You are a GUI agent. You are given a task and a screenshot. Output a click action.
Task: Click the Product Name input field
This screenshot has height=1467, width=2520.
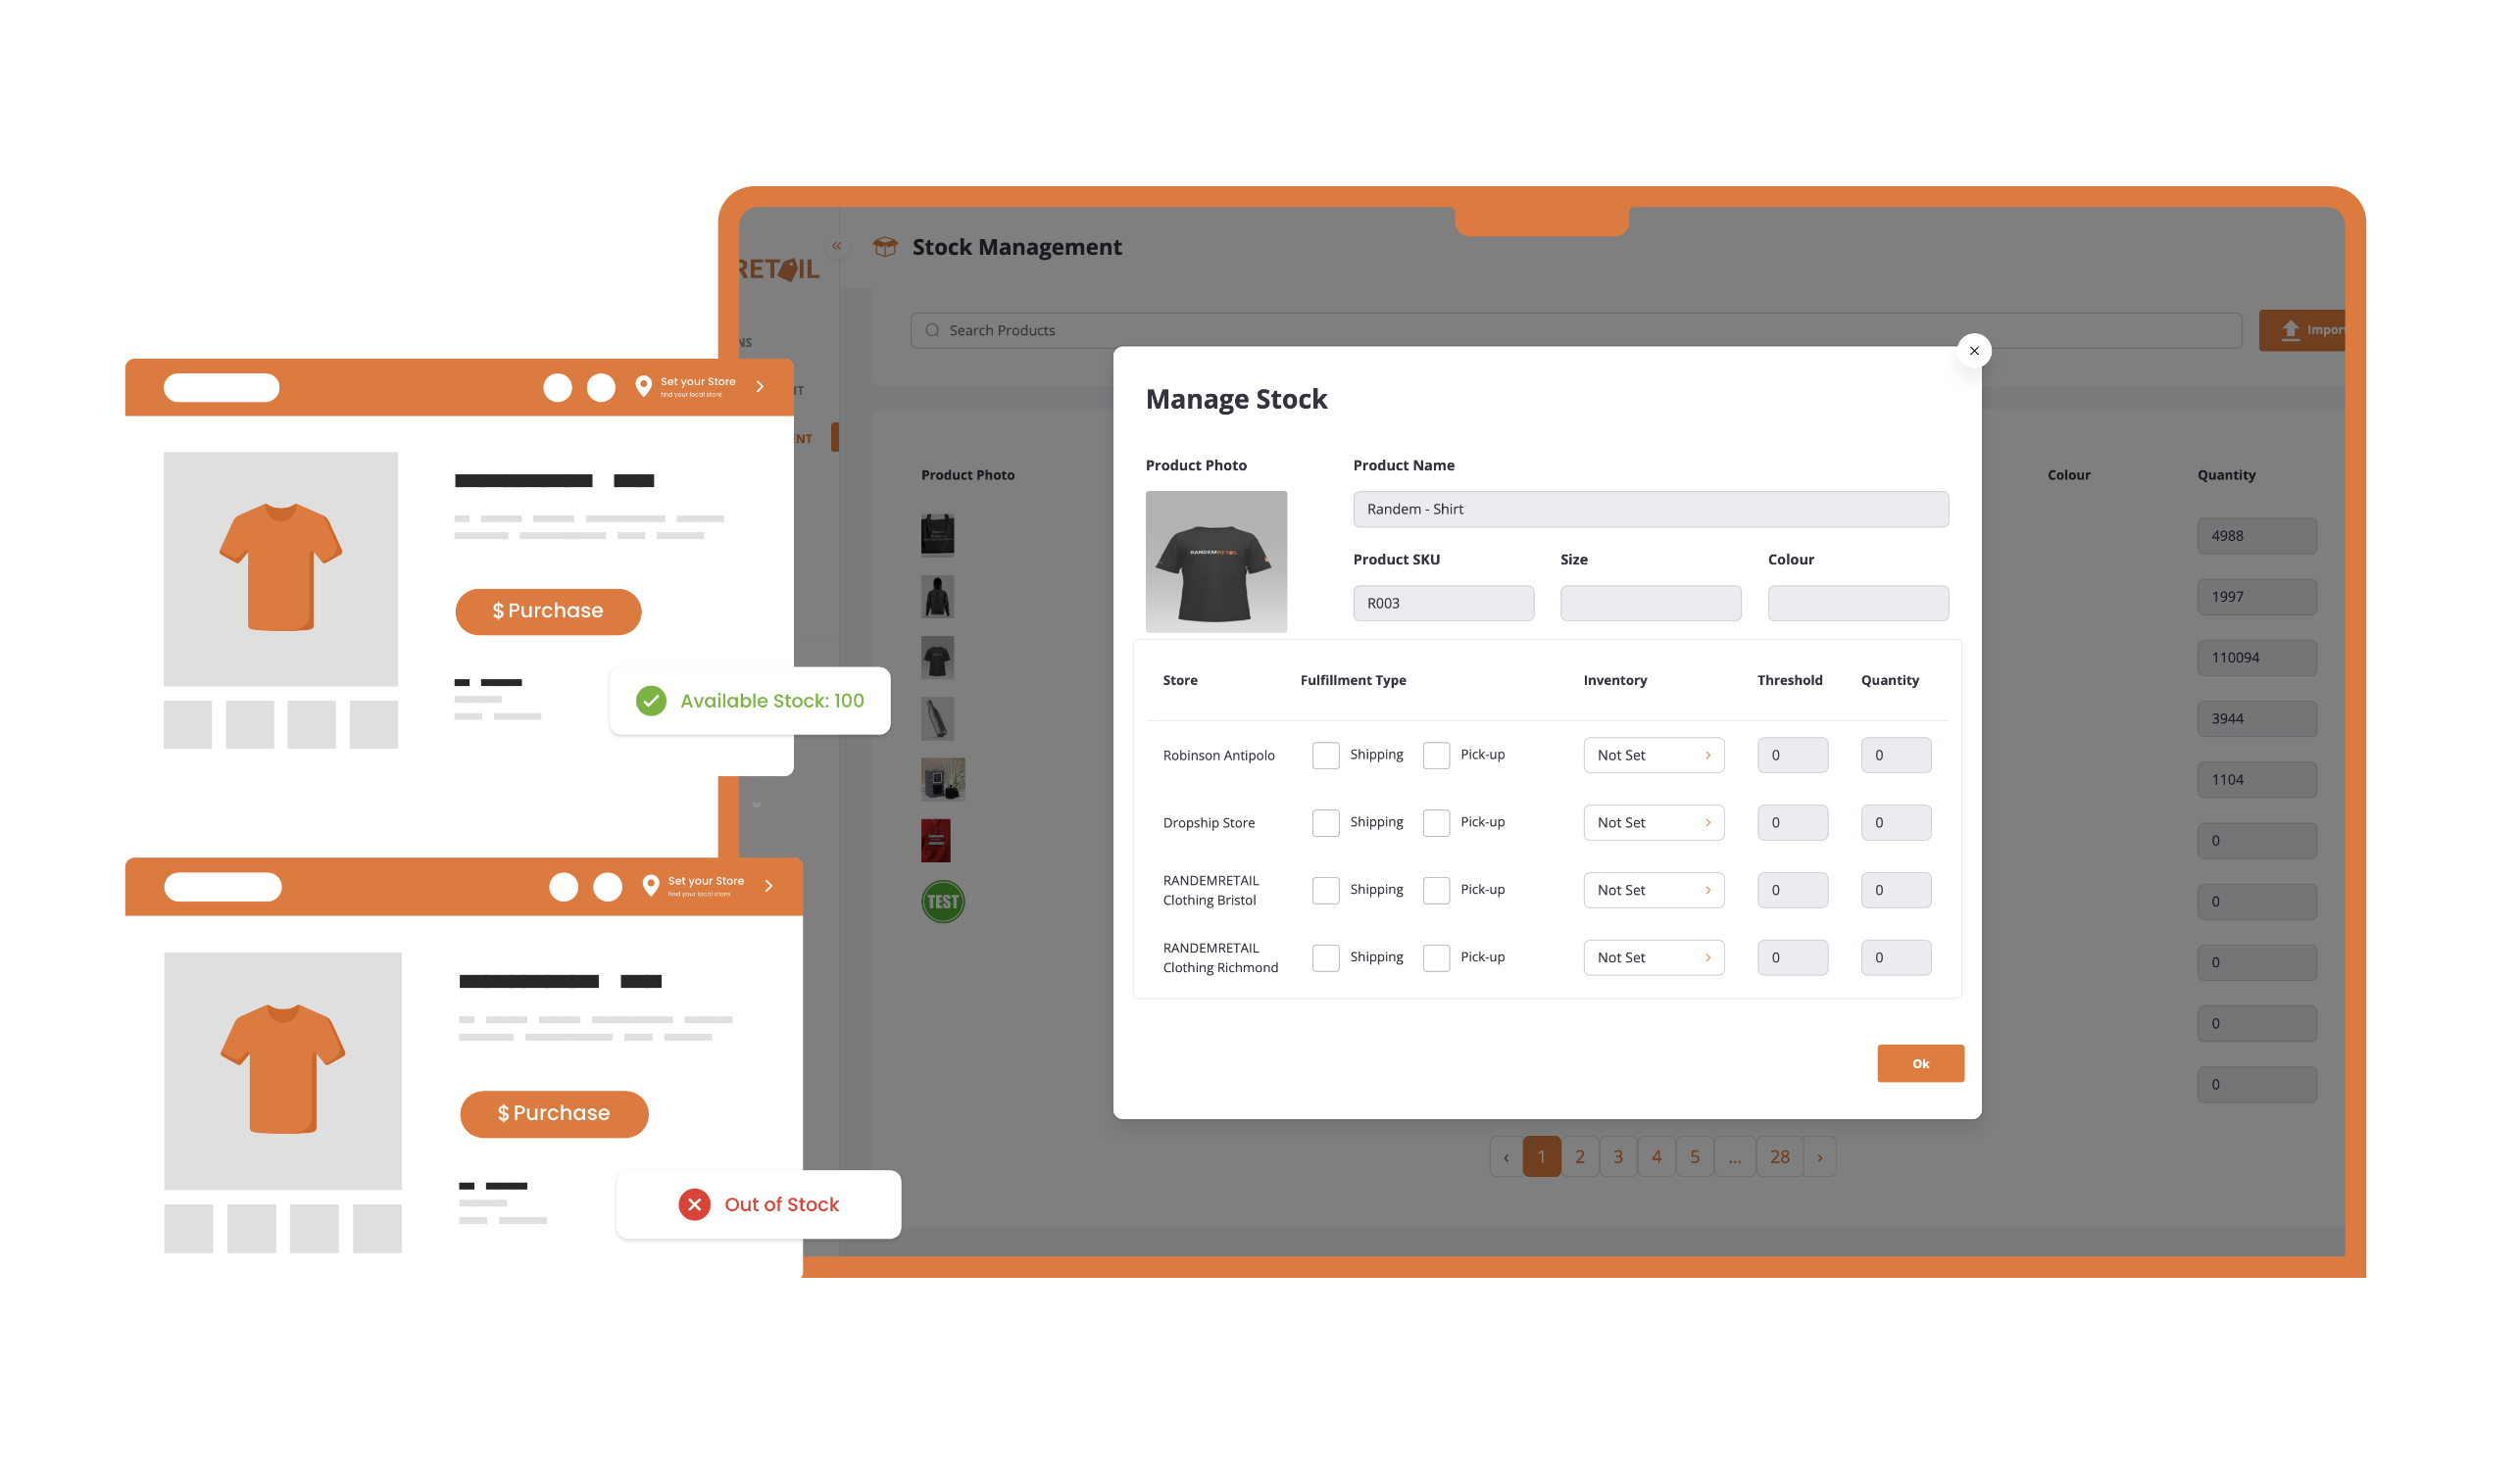pos(1649,507)
